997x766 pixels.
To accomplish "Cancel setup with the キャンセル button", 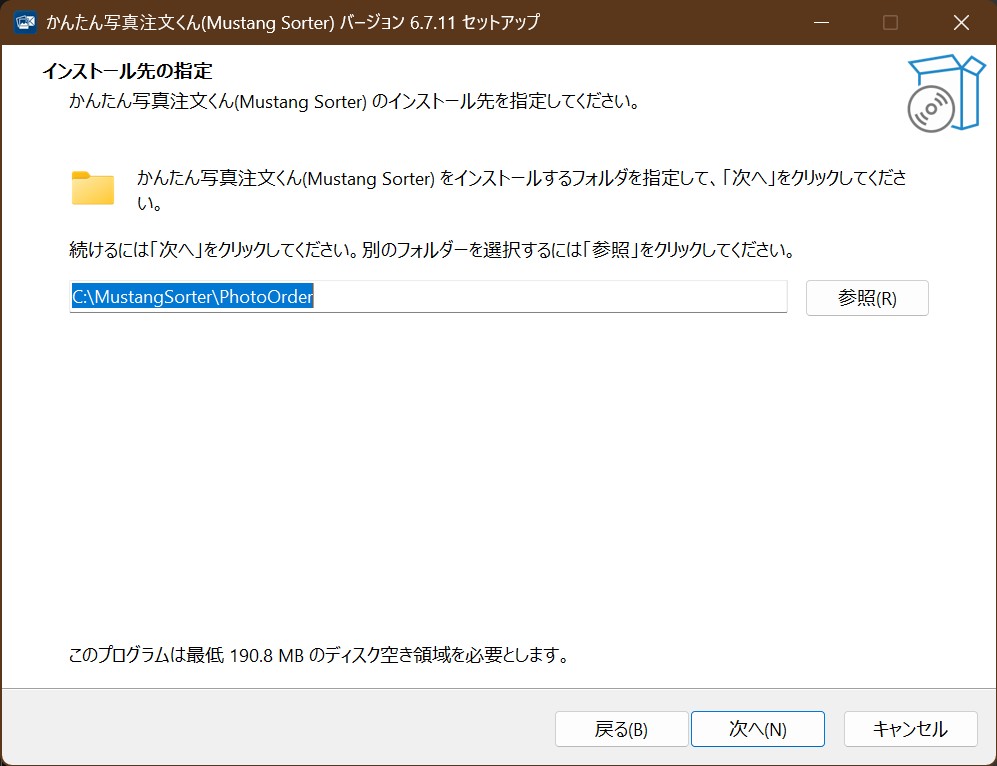I will [910, 728].
